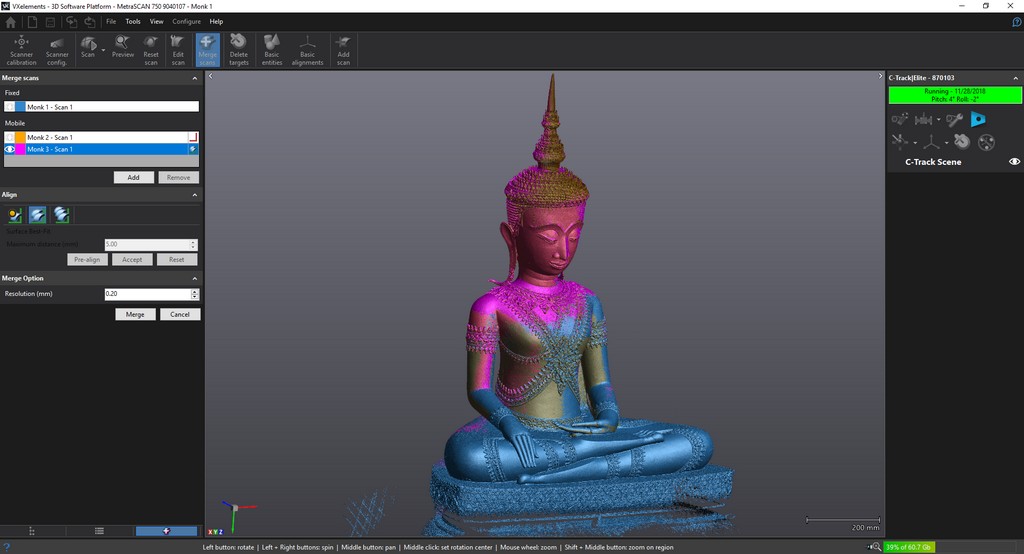The image size is (1024, 554).
Task: Start the Scan tool
Action: click(88, 47)
